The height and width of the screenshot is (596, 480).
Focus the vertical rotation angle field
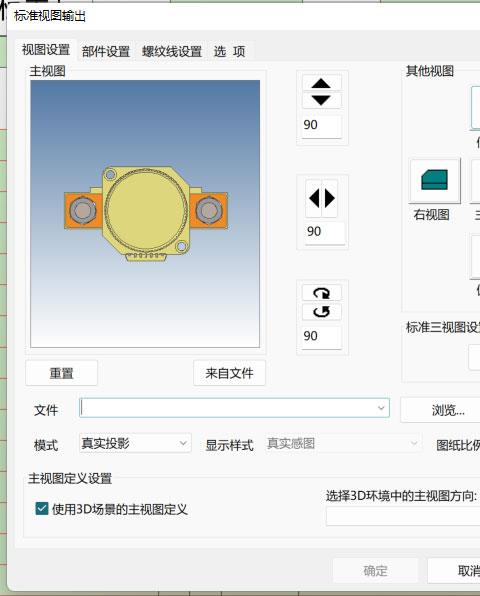(322, 125)
